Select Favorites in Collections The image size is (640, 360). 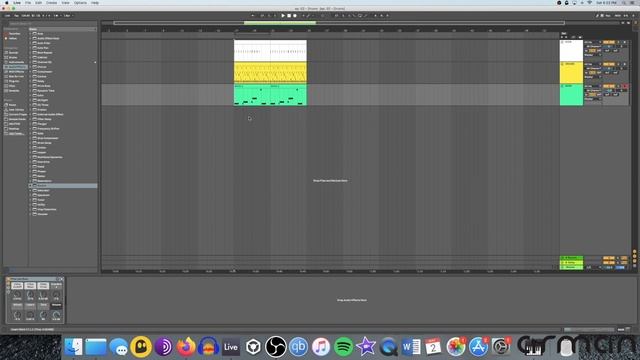[x=14, y=33]
